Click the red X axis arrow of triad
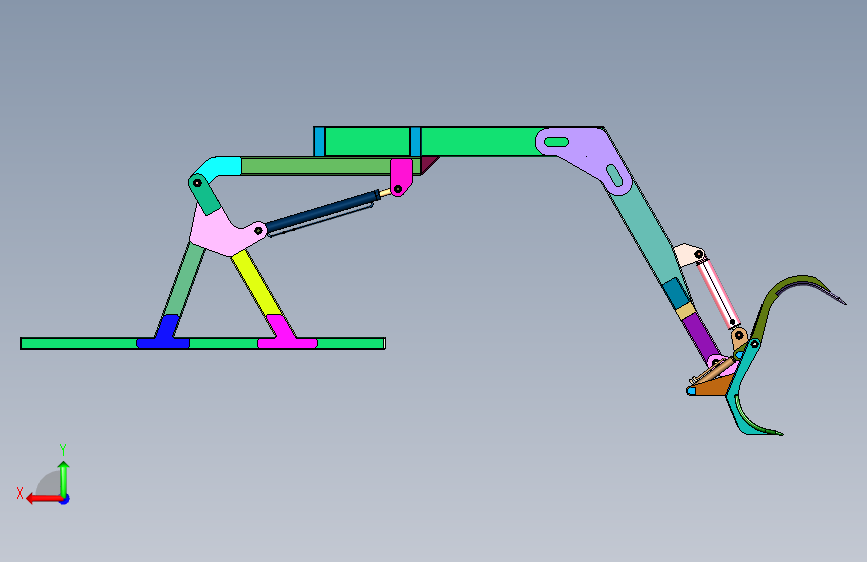 pos(43,499)
